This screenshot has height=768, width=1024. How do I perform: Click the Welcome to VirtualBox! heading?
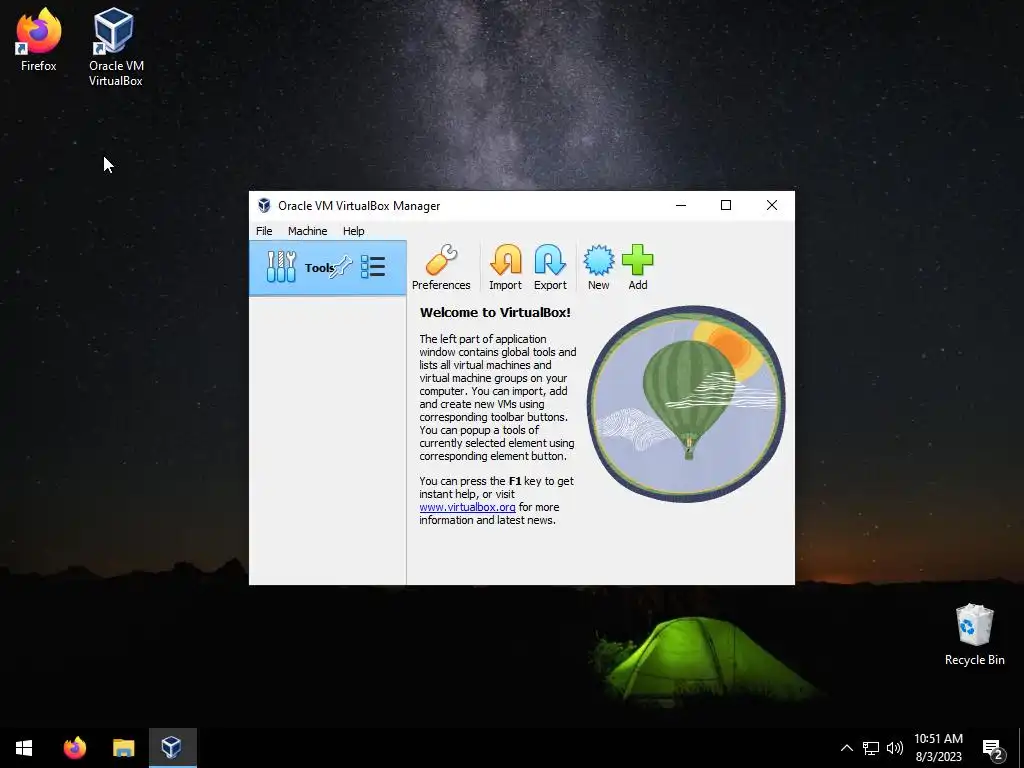pos(495,312)
